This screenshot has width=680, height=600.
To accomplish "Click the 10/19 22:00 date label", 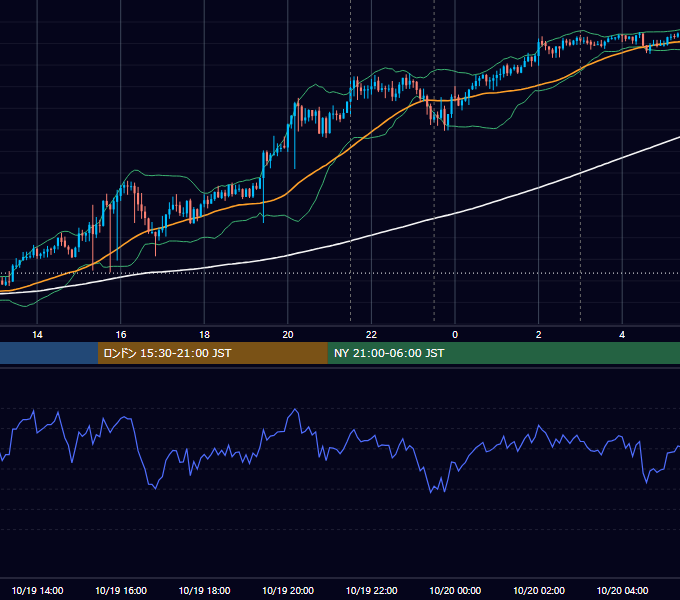I will point(371,590).
